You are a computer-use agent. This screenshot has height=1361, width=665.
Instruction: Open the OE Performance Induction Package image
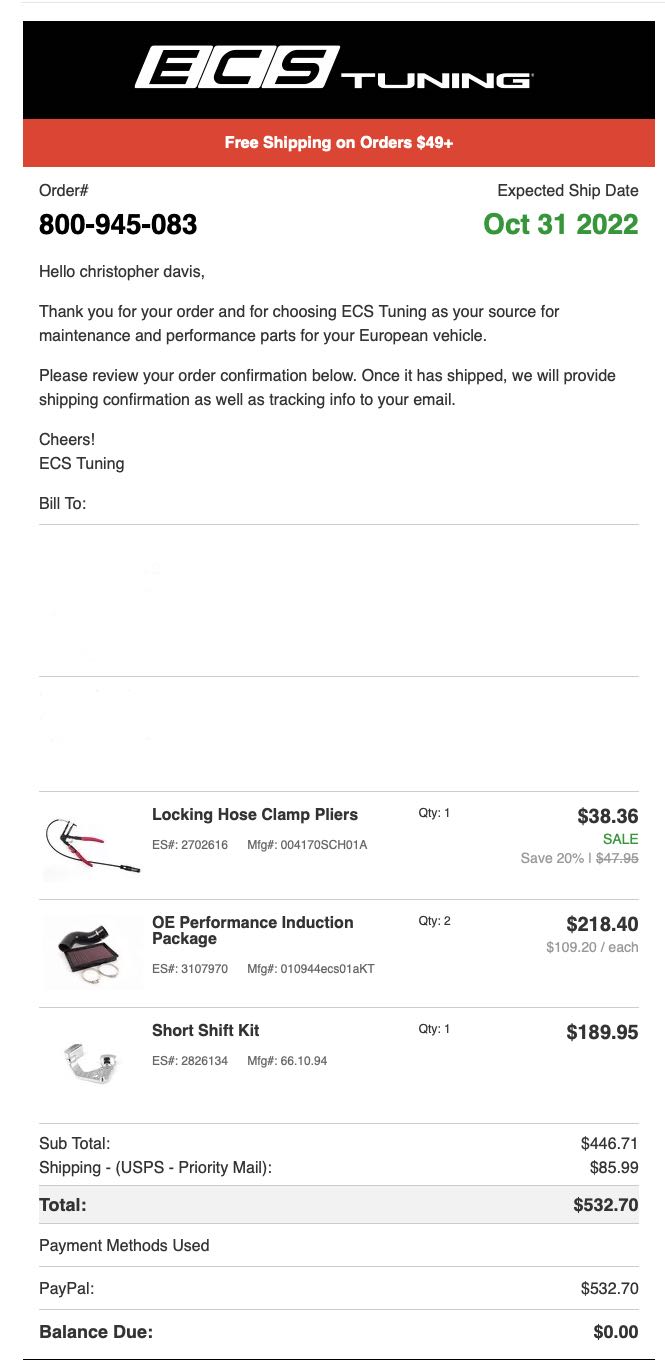92,953
